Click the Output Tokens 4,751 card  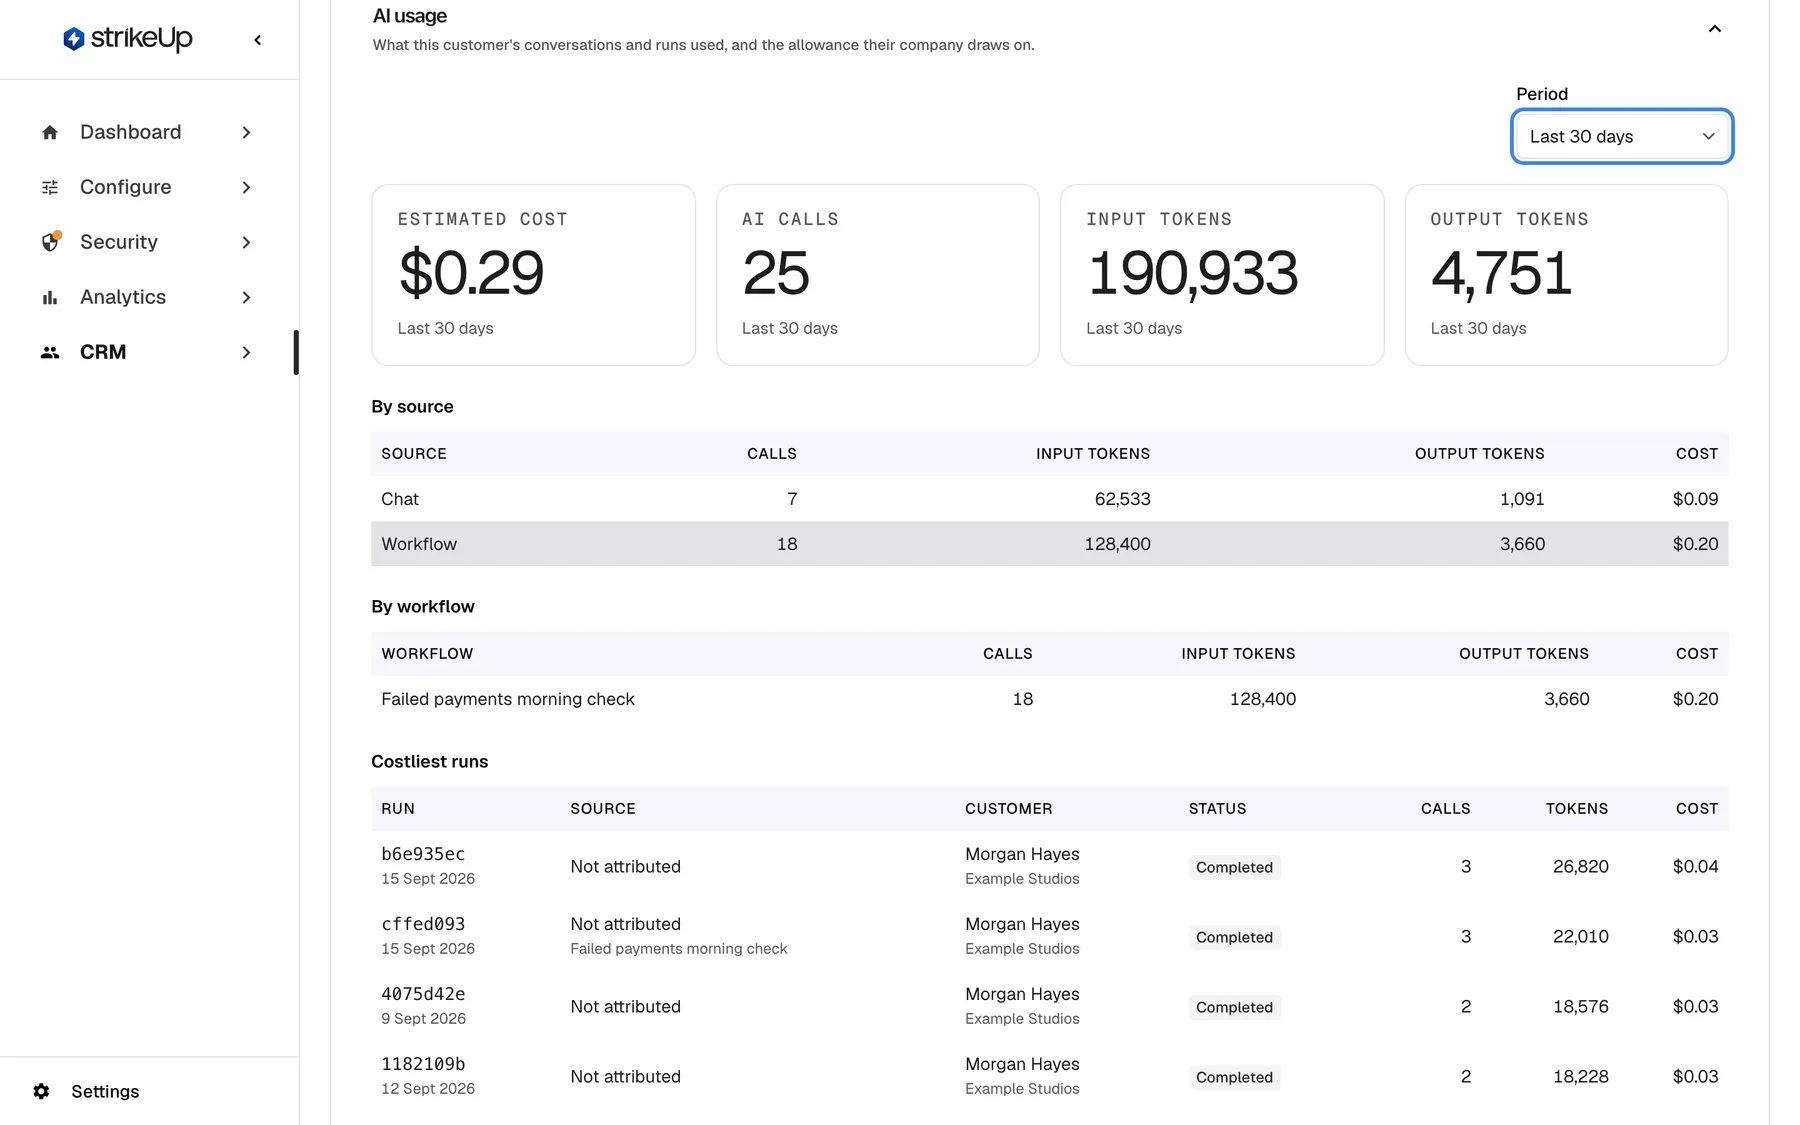coord(1566,275)
